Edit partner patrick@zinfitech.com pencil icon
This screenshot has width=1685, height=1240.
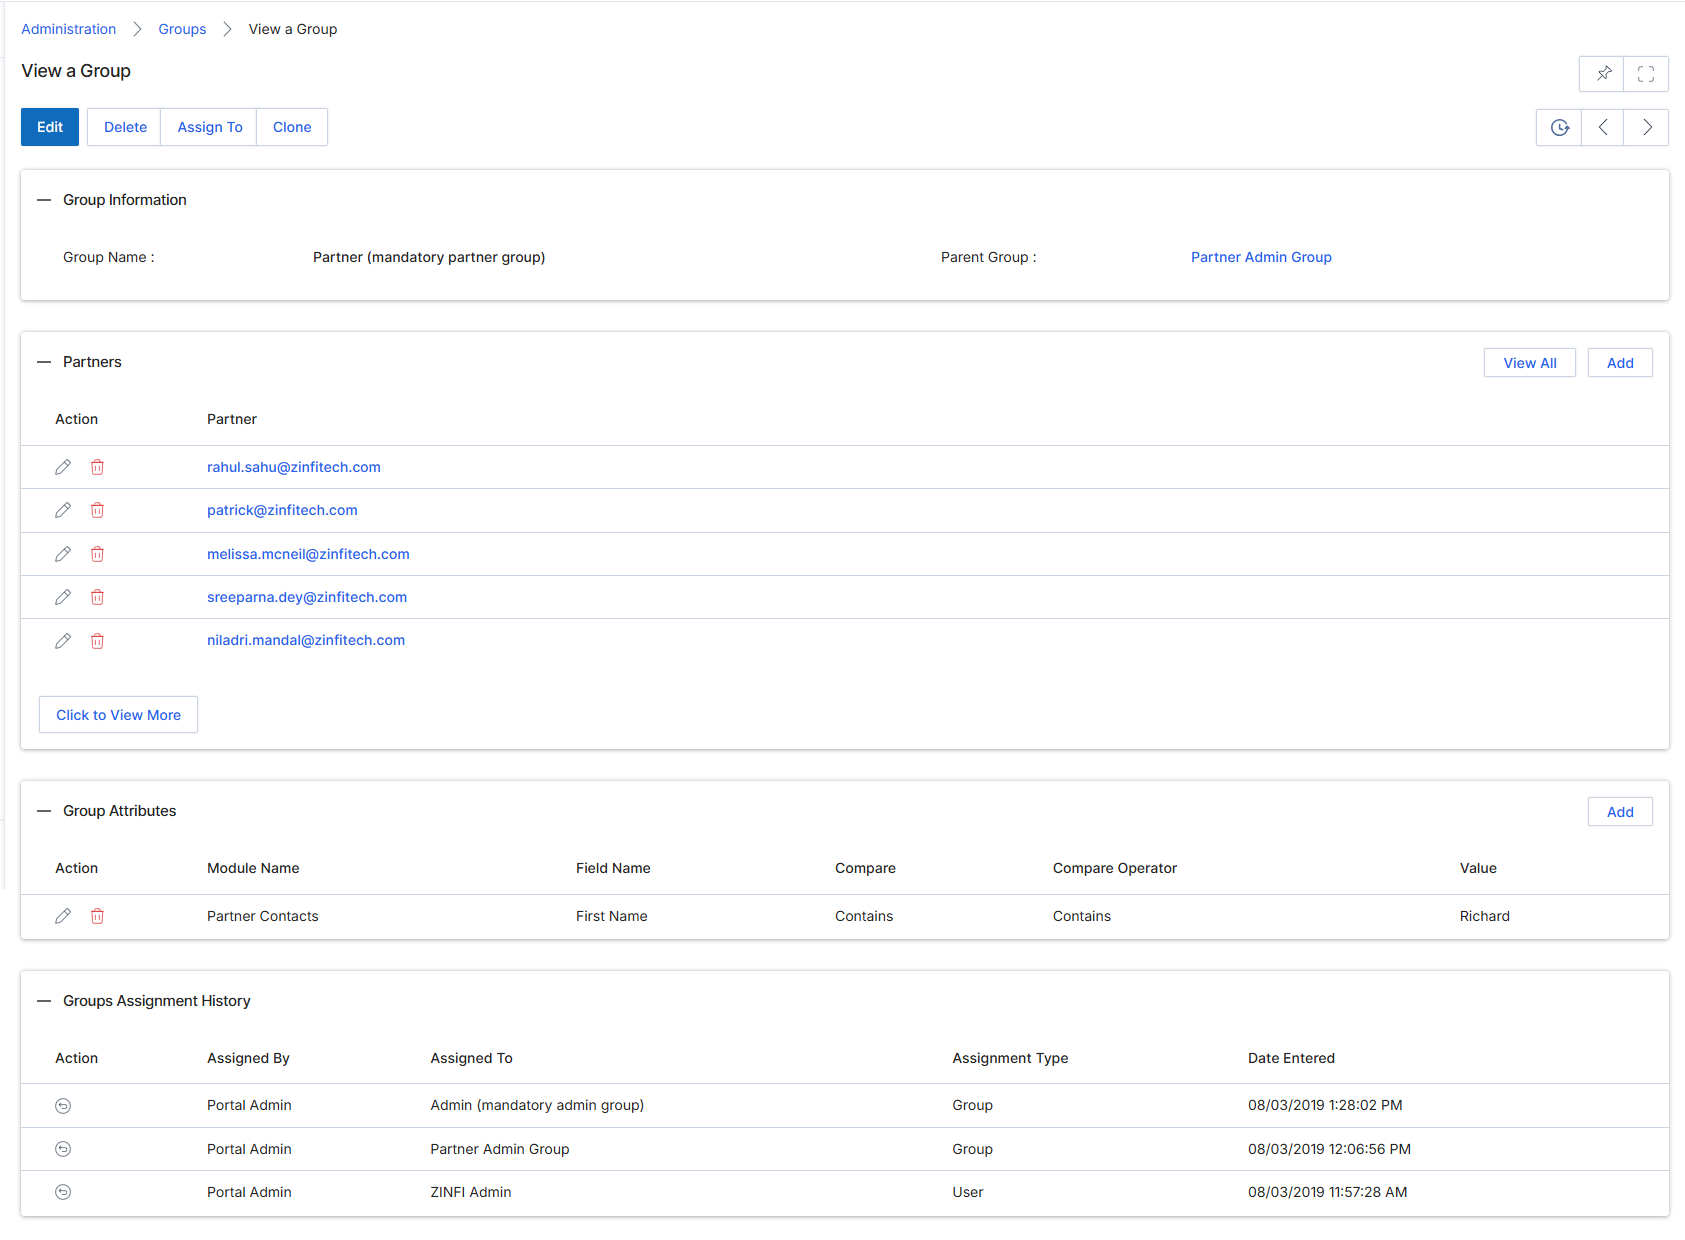point(63,510)
